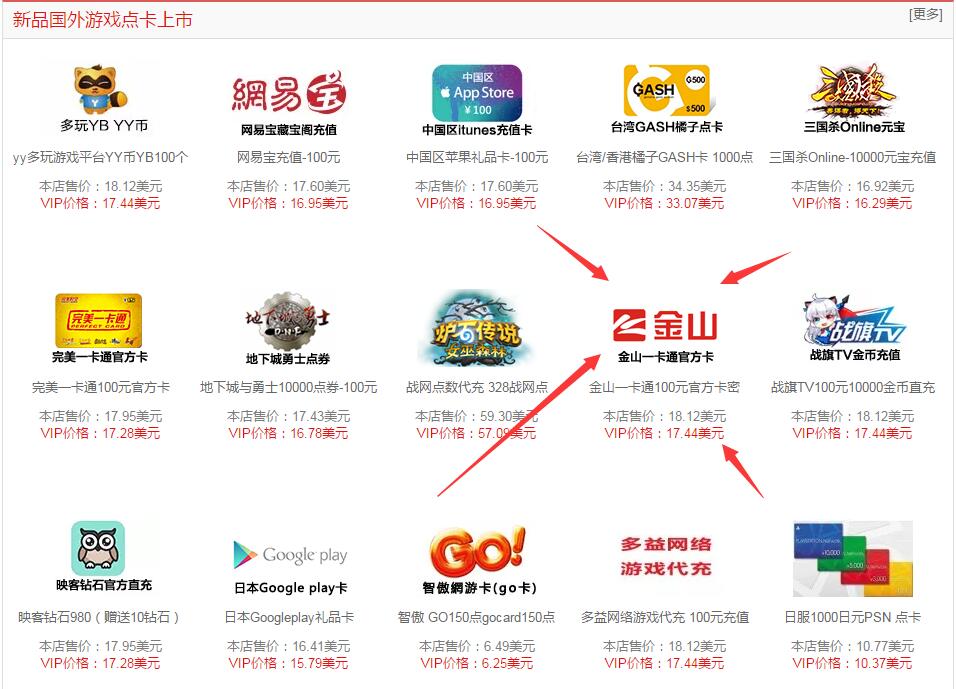Click VIP价格：16.78美元 text
Image resolution: width=956 pixels, height=689 pixels.
[x=288, y=433]
